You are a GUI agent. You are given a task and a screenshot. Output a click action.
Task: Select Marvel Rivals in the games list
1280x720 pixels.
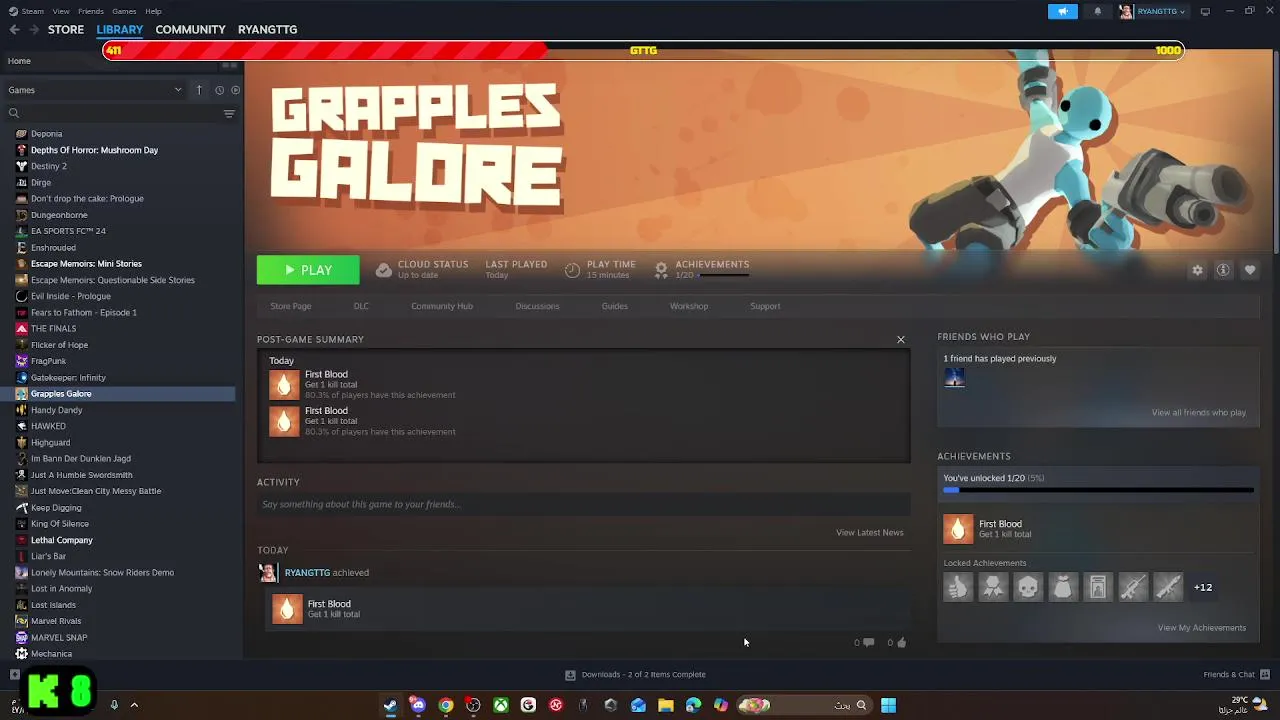tap(55, 621)
